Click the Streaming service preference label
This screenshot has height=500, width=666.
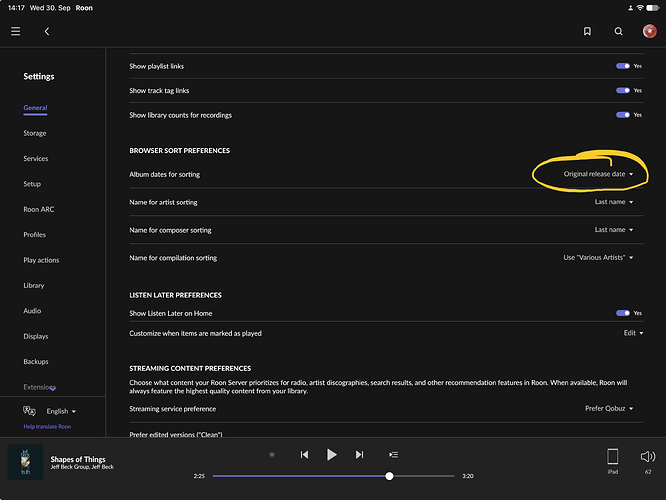[x=172, y=409]
